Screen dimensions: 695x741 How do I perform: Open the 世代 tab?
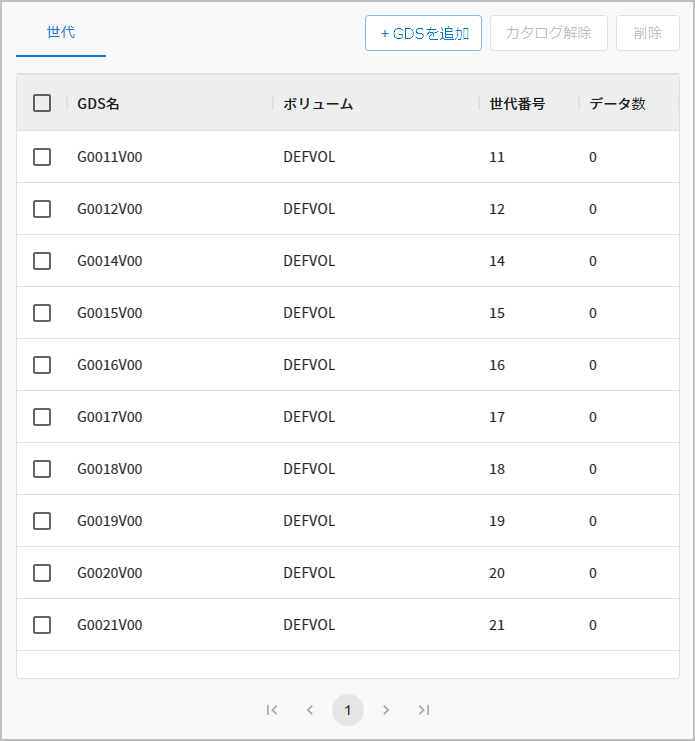tap(61, 32)
